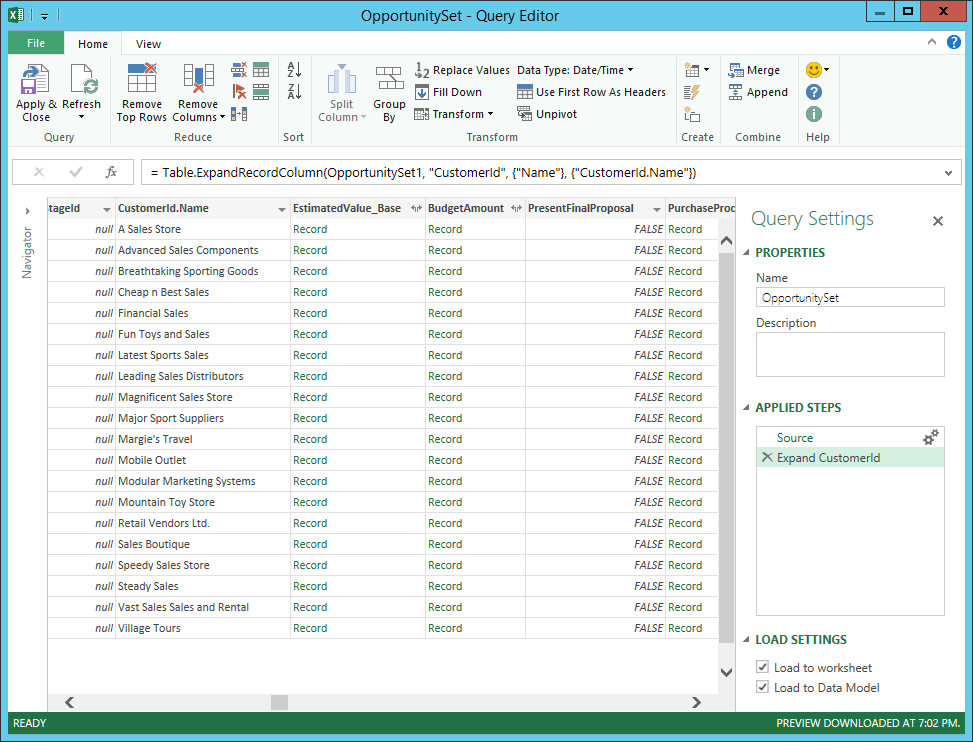Click the Excel icon in the title bar

pyautogui.click(x=17, y=15)
